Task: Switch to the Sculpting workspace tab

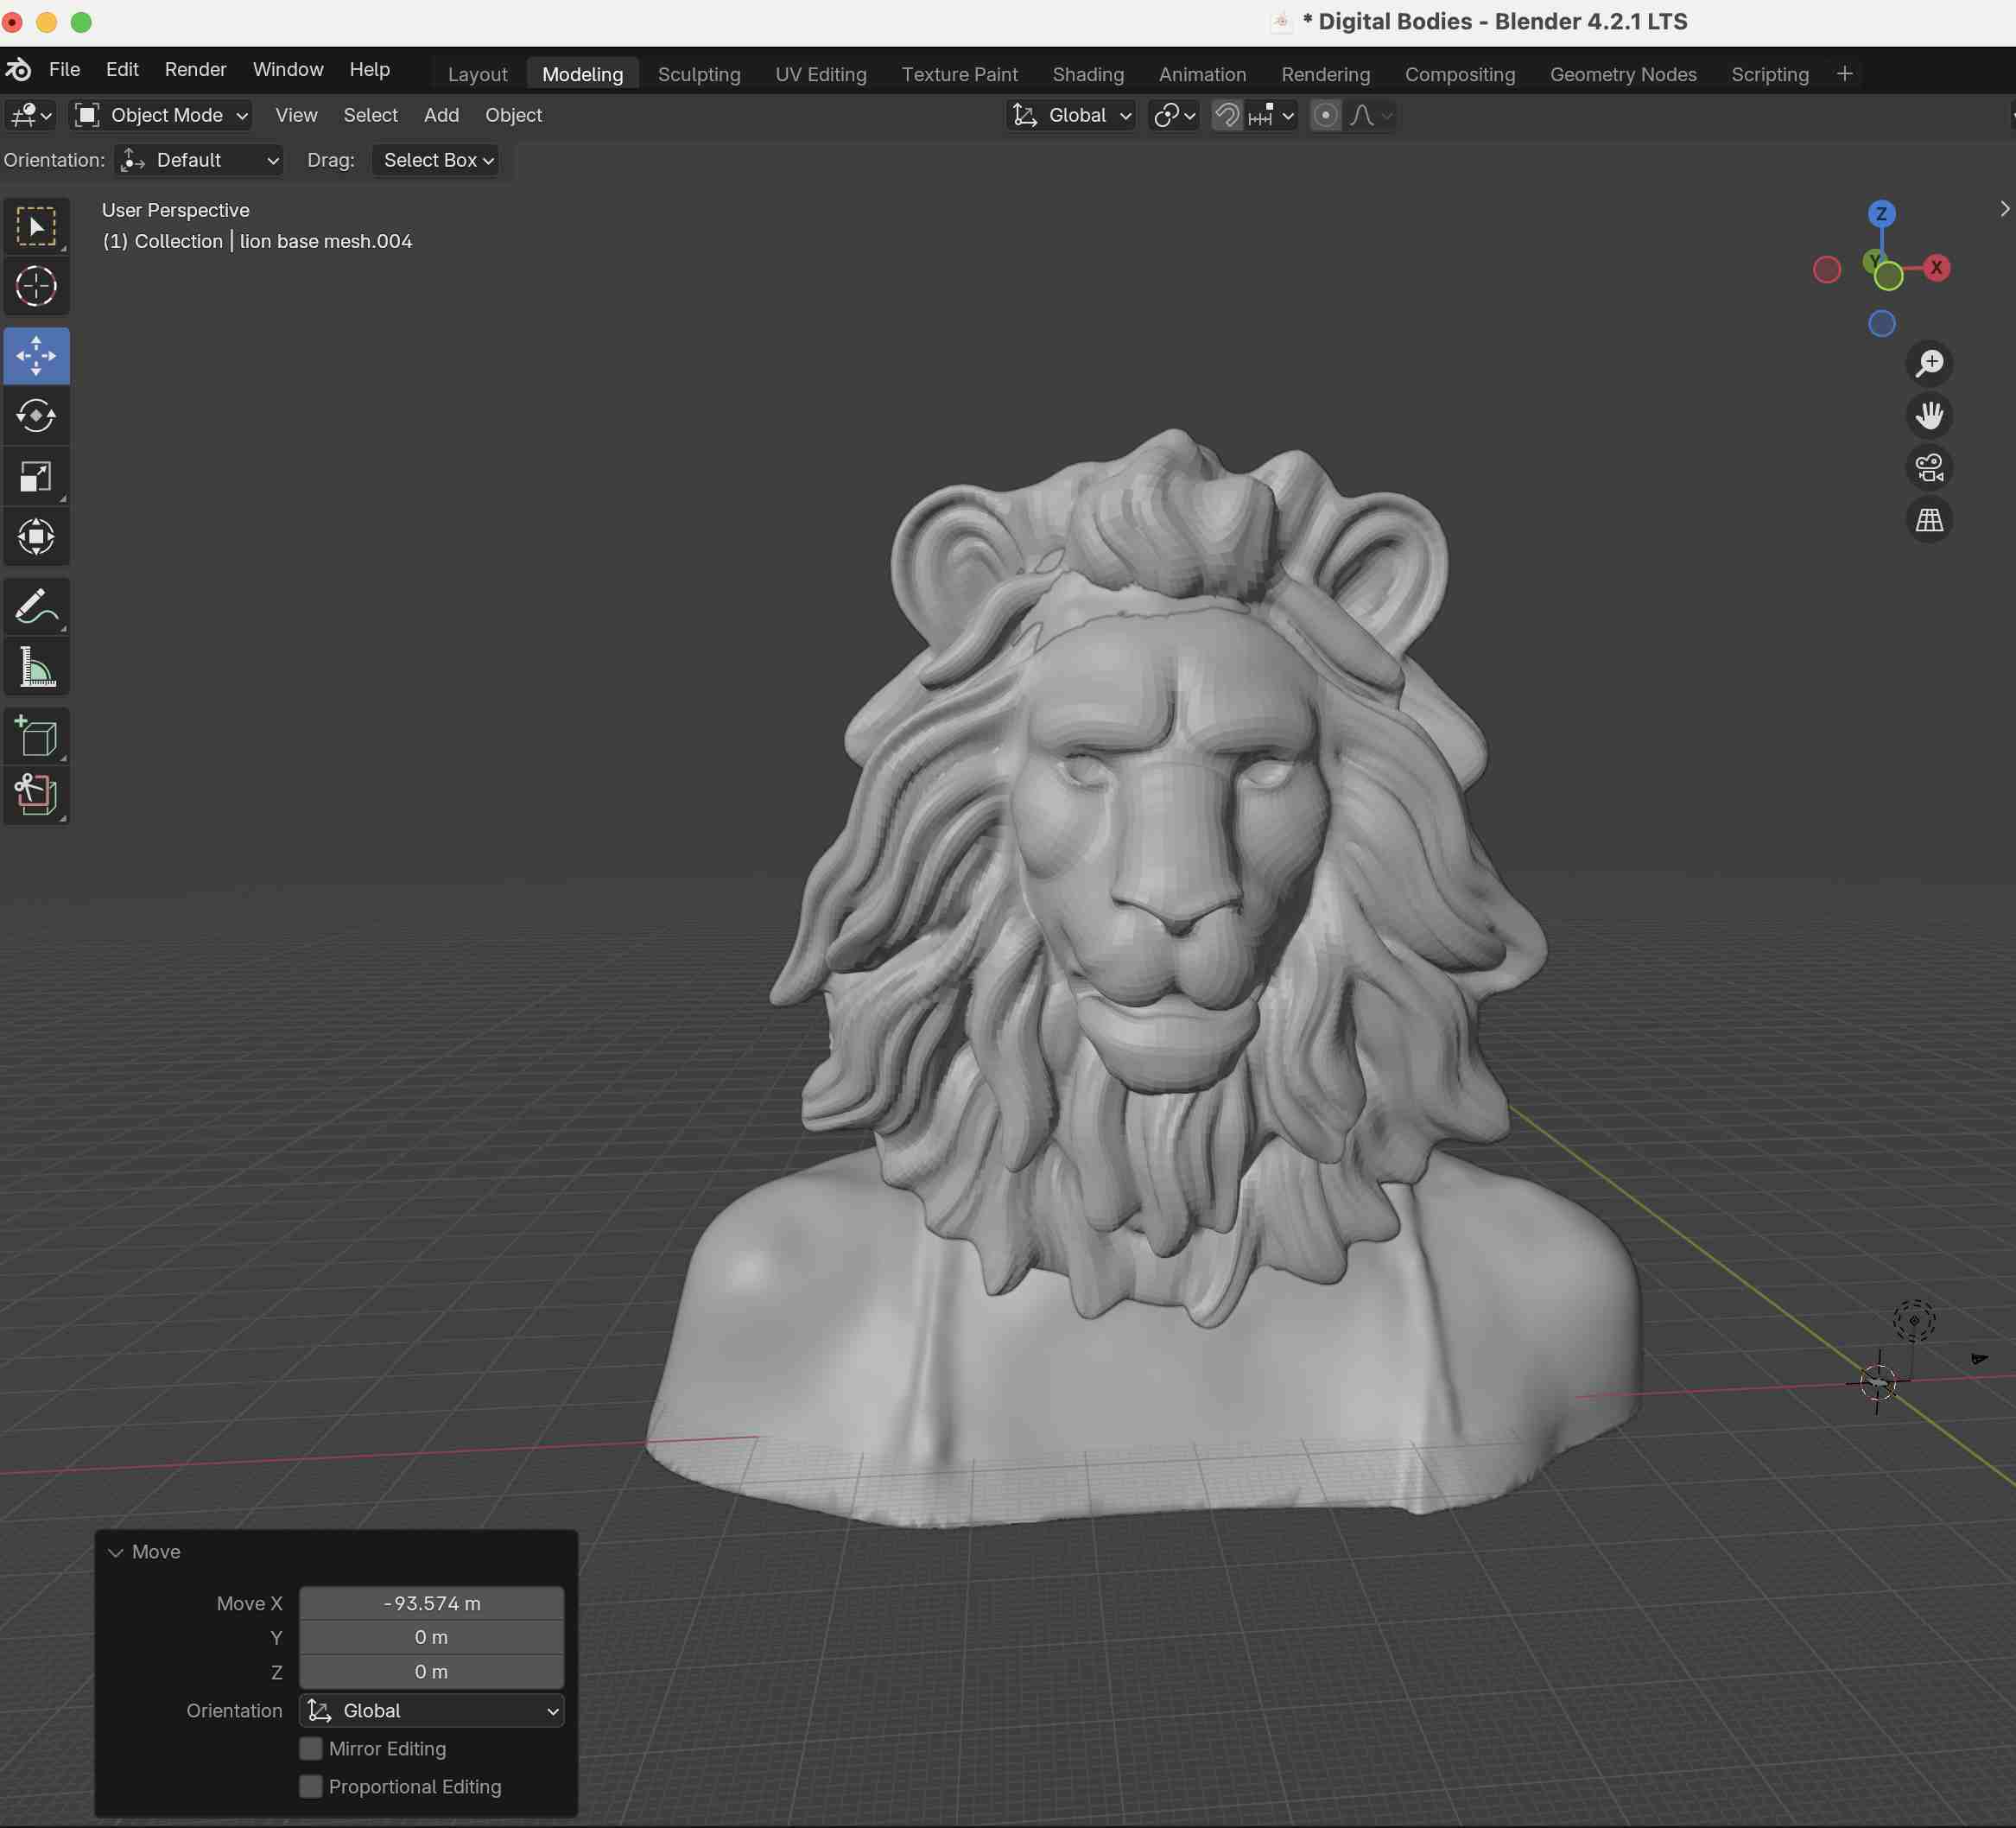Action: pos(699,74)
